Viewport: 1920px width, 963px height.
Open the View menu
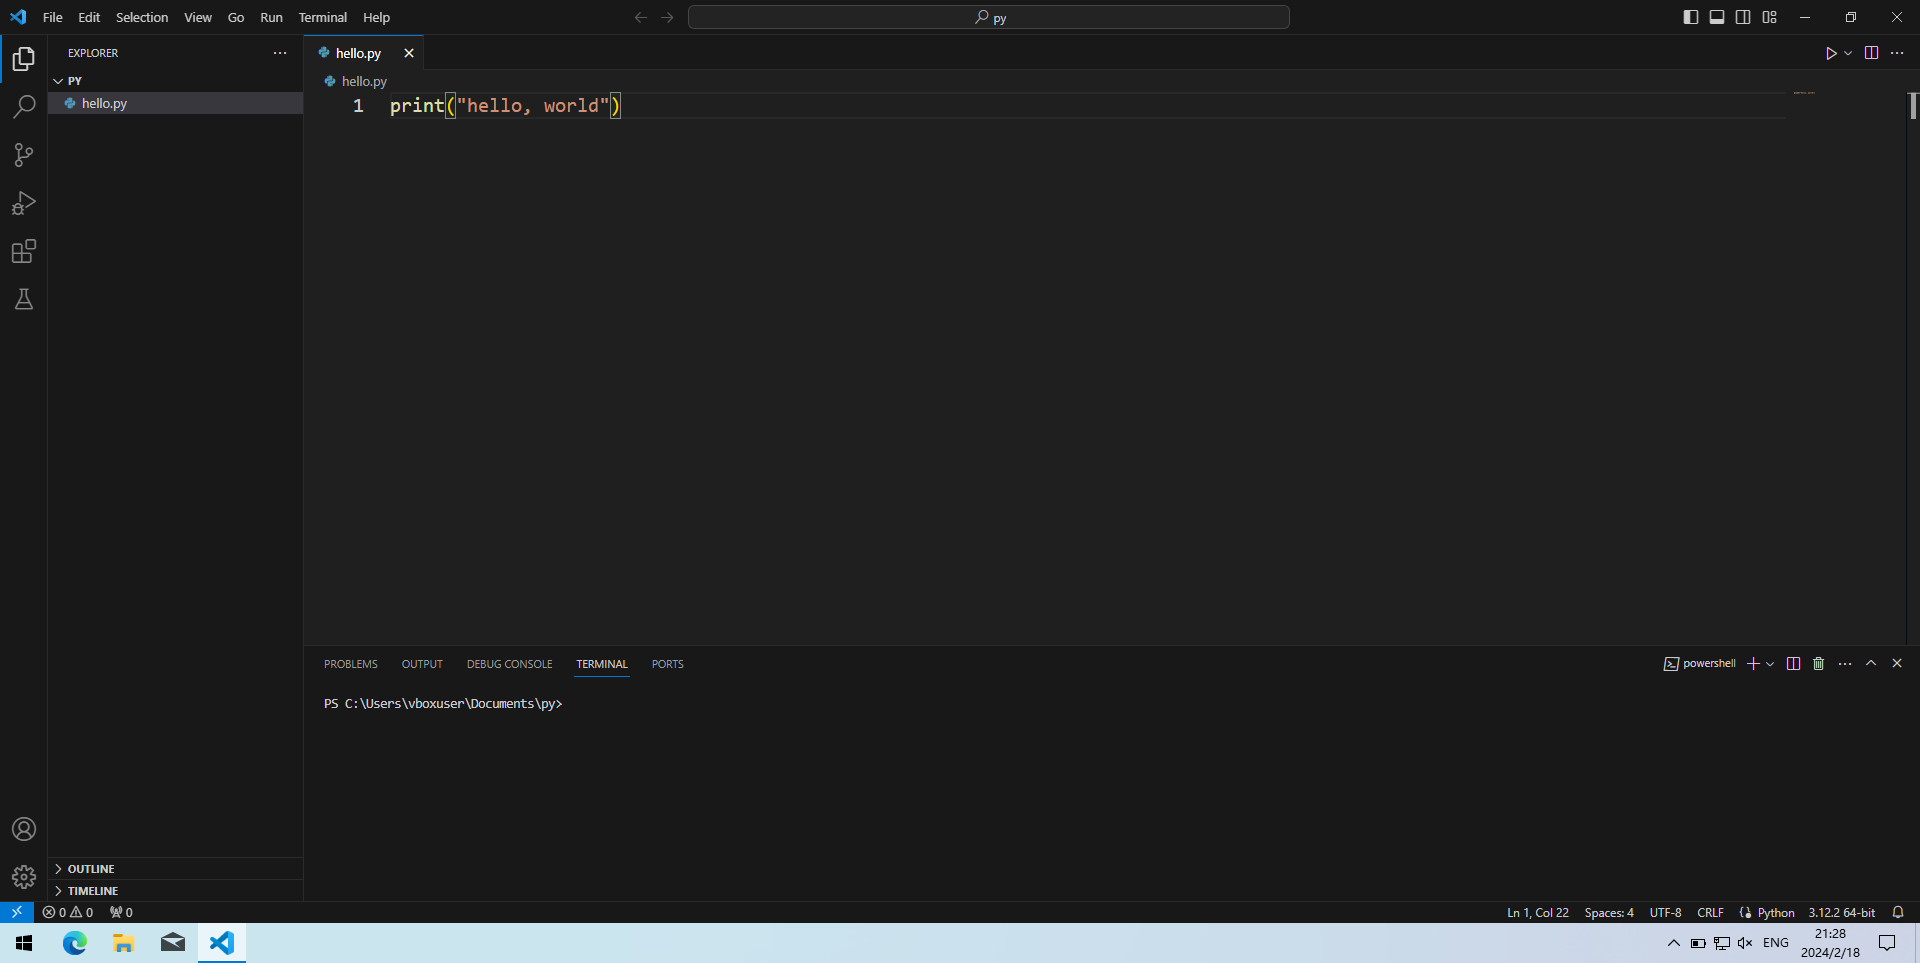click(198, 17)
